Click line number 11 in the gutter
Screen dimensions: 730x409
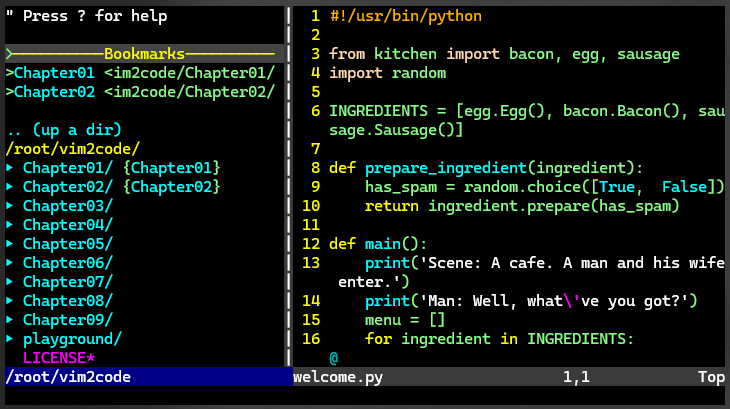pos(311,225)
